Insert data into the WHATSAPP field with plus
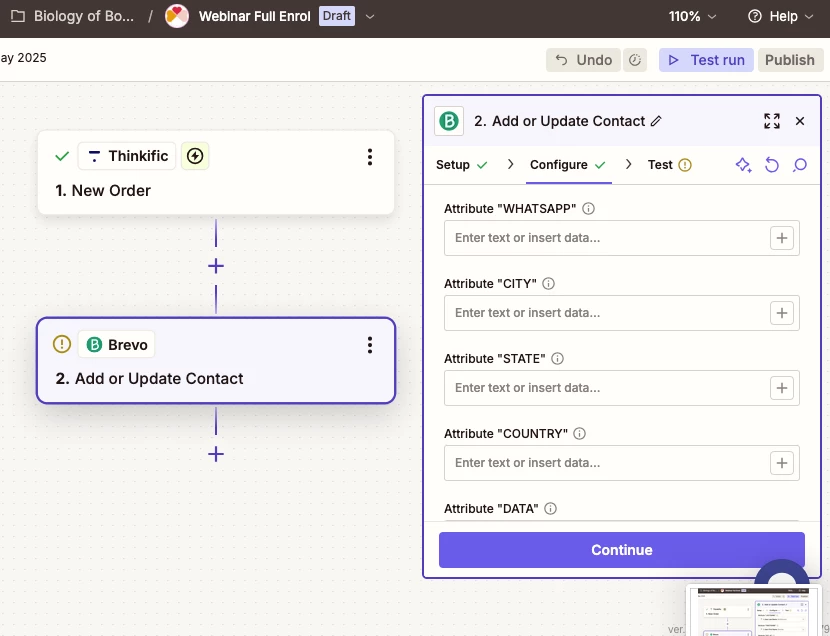Screen dimensions: 830x636 [782, 238]
